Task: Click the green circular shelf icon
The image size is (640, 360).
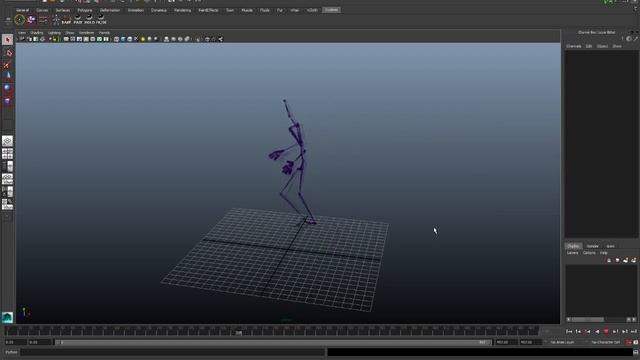Action: click(x=19, y=20)
